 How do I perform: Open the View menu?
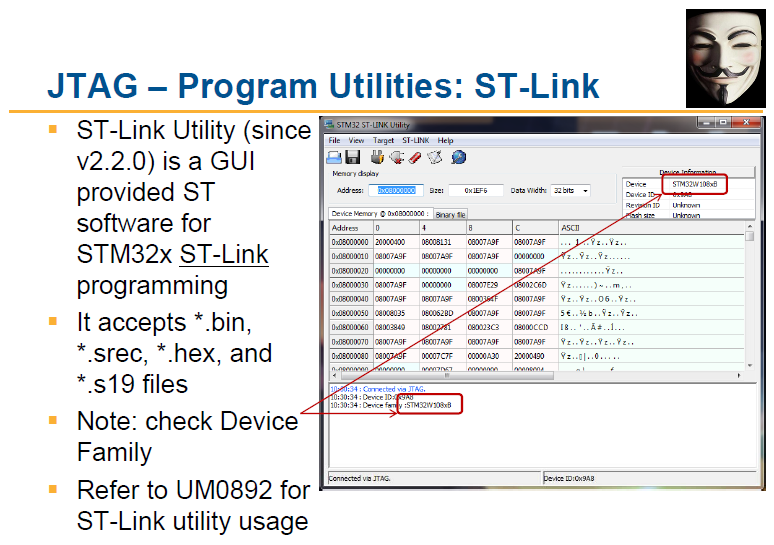tap(356, 140)
